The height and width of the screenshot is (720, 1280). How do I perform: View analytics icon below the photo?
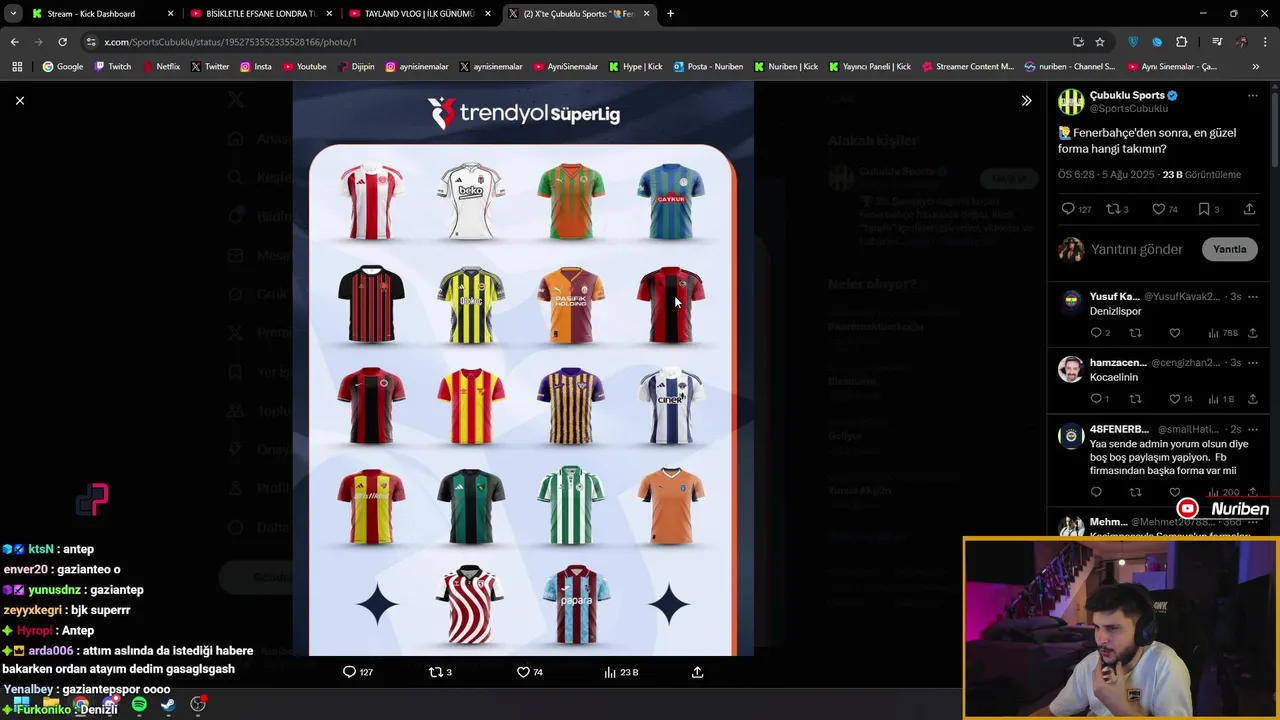click(610, 672)
